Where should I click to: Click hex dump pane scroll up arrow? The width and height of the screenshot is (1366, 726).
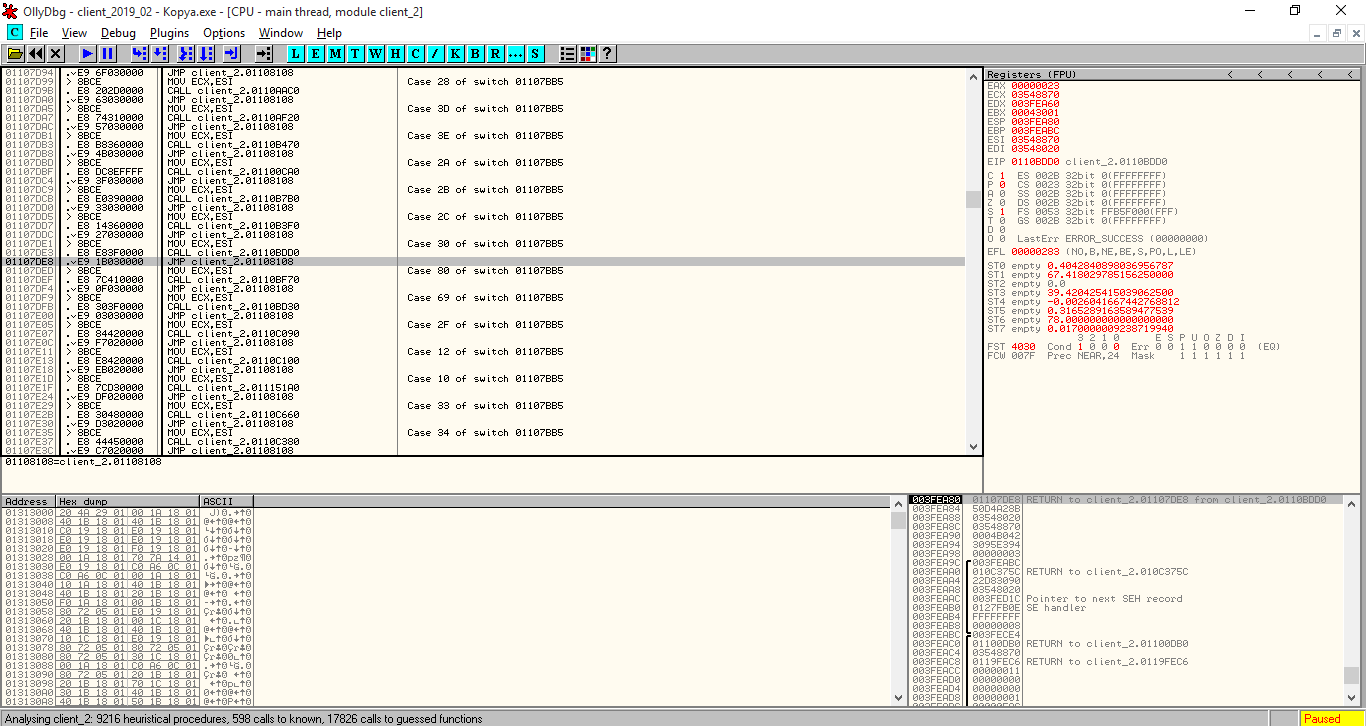coord(899,502)
